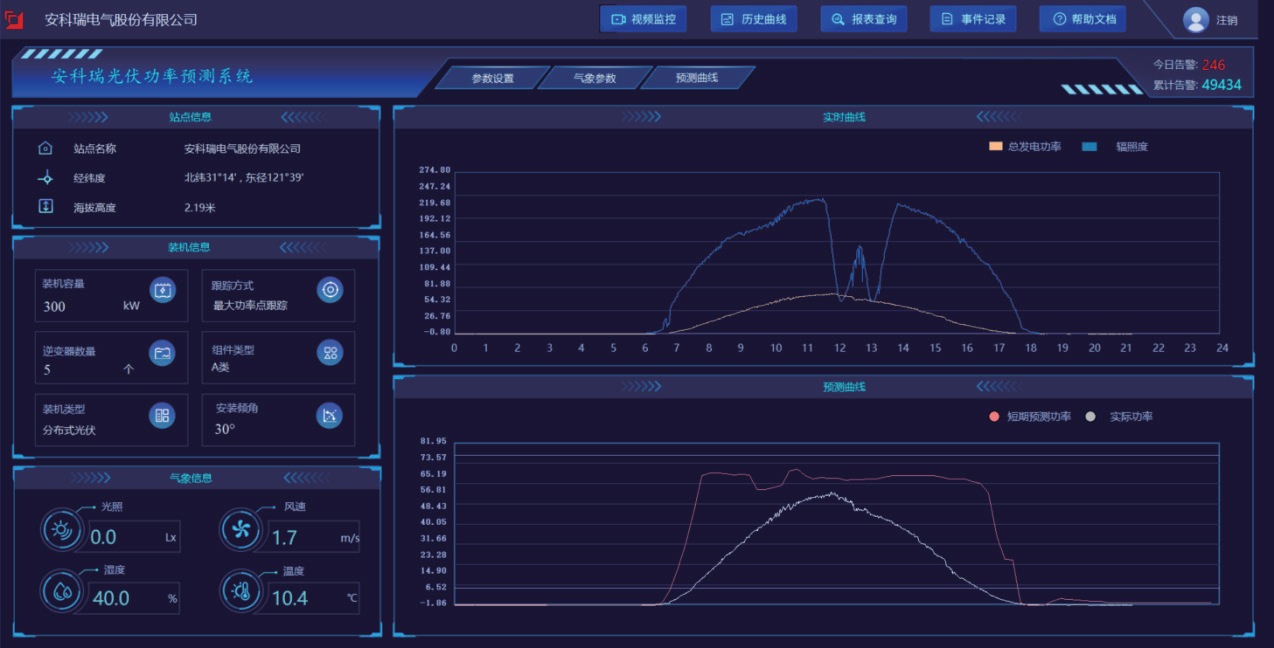This screenshot has height=648, width=1274.
Task: Click the humidity droplet icon
Action: (61, 592)
